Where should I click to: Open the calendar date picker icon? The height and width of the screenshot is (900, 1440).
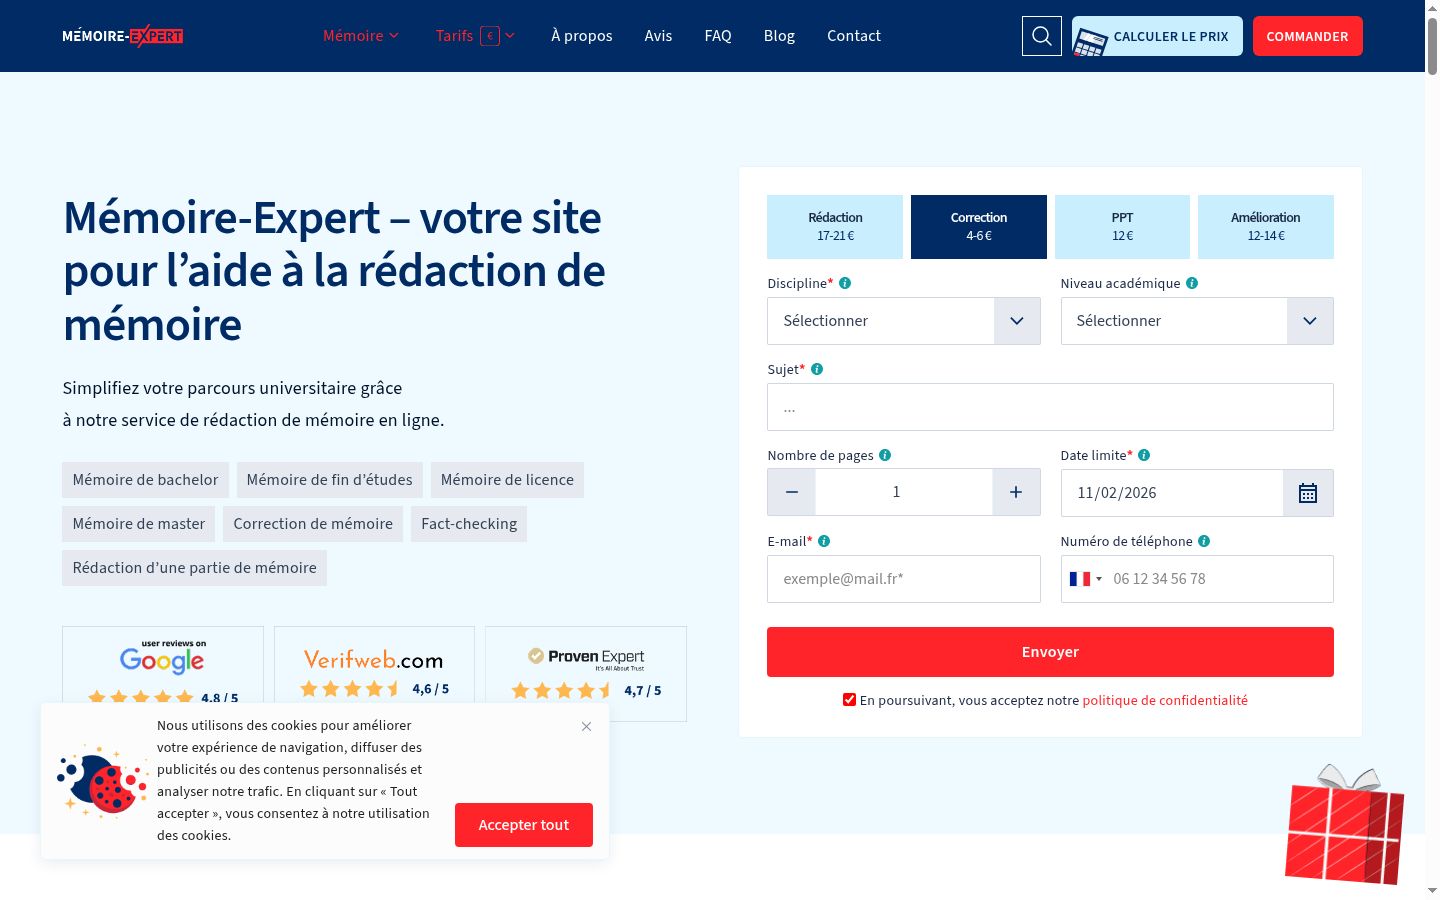1308,493
